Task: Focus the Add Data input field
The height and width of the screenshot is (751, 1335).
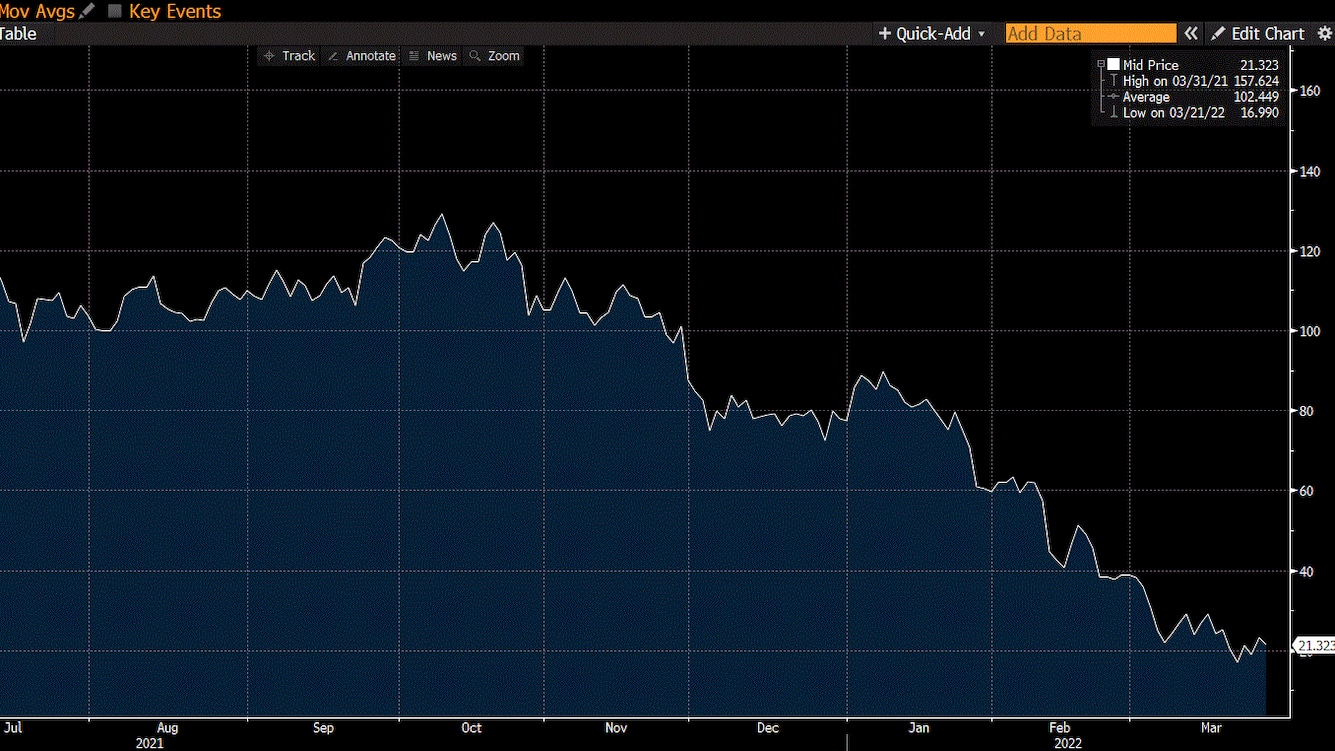Action: coord(1091,33)
